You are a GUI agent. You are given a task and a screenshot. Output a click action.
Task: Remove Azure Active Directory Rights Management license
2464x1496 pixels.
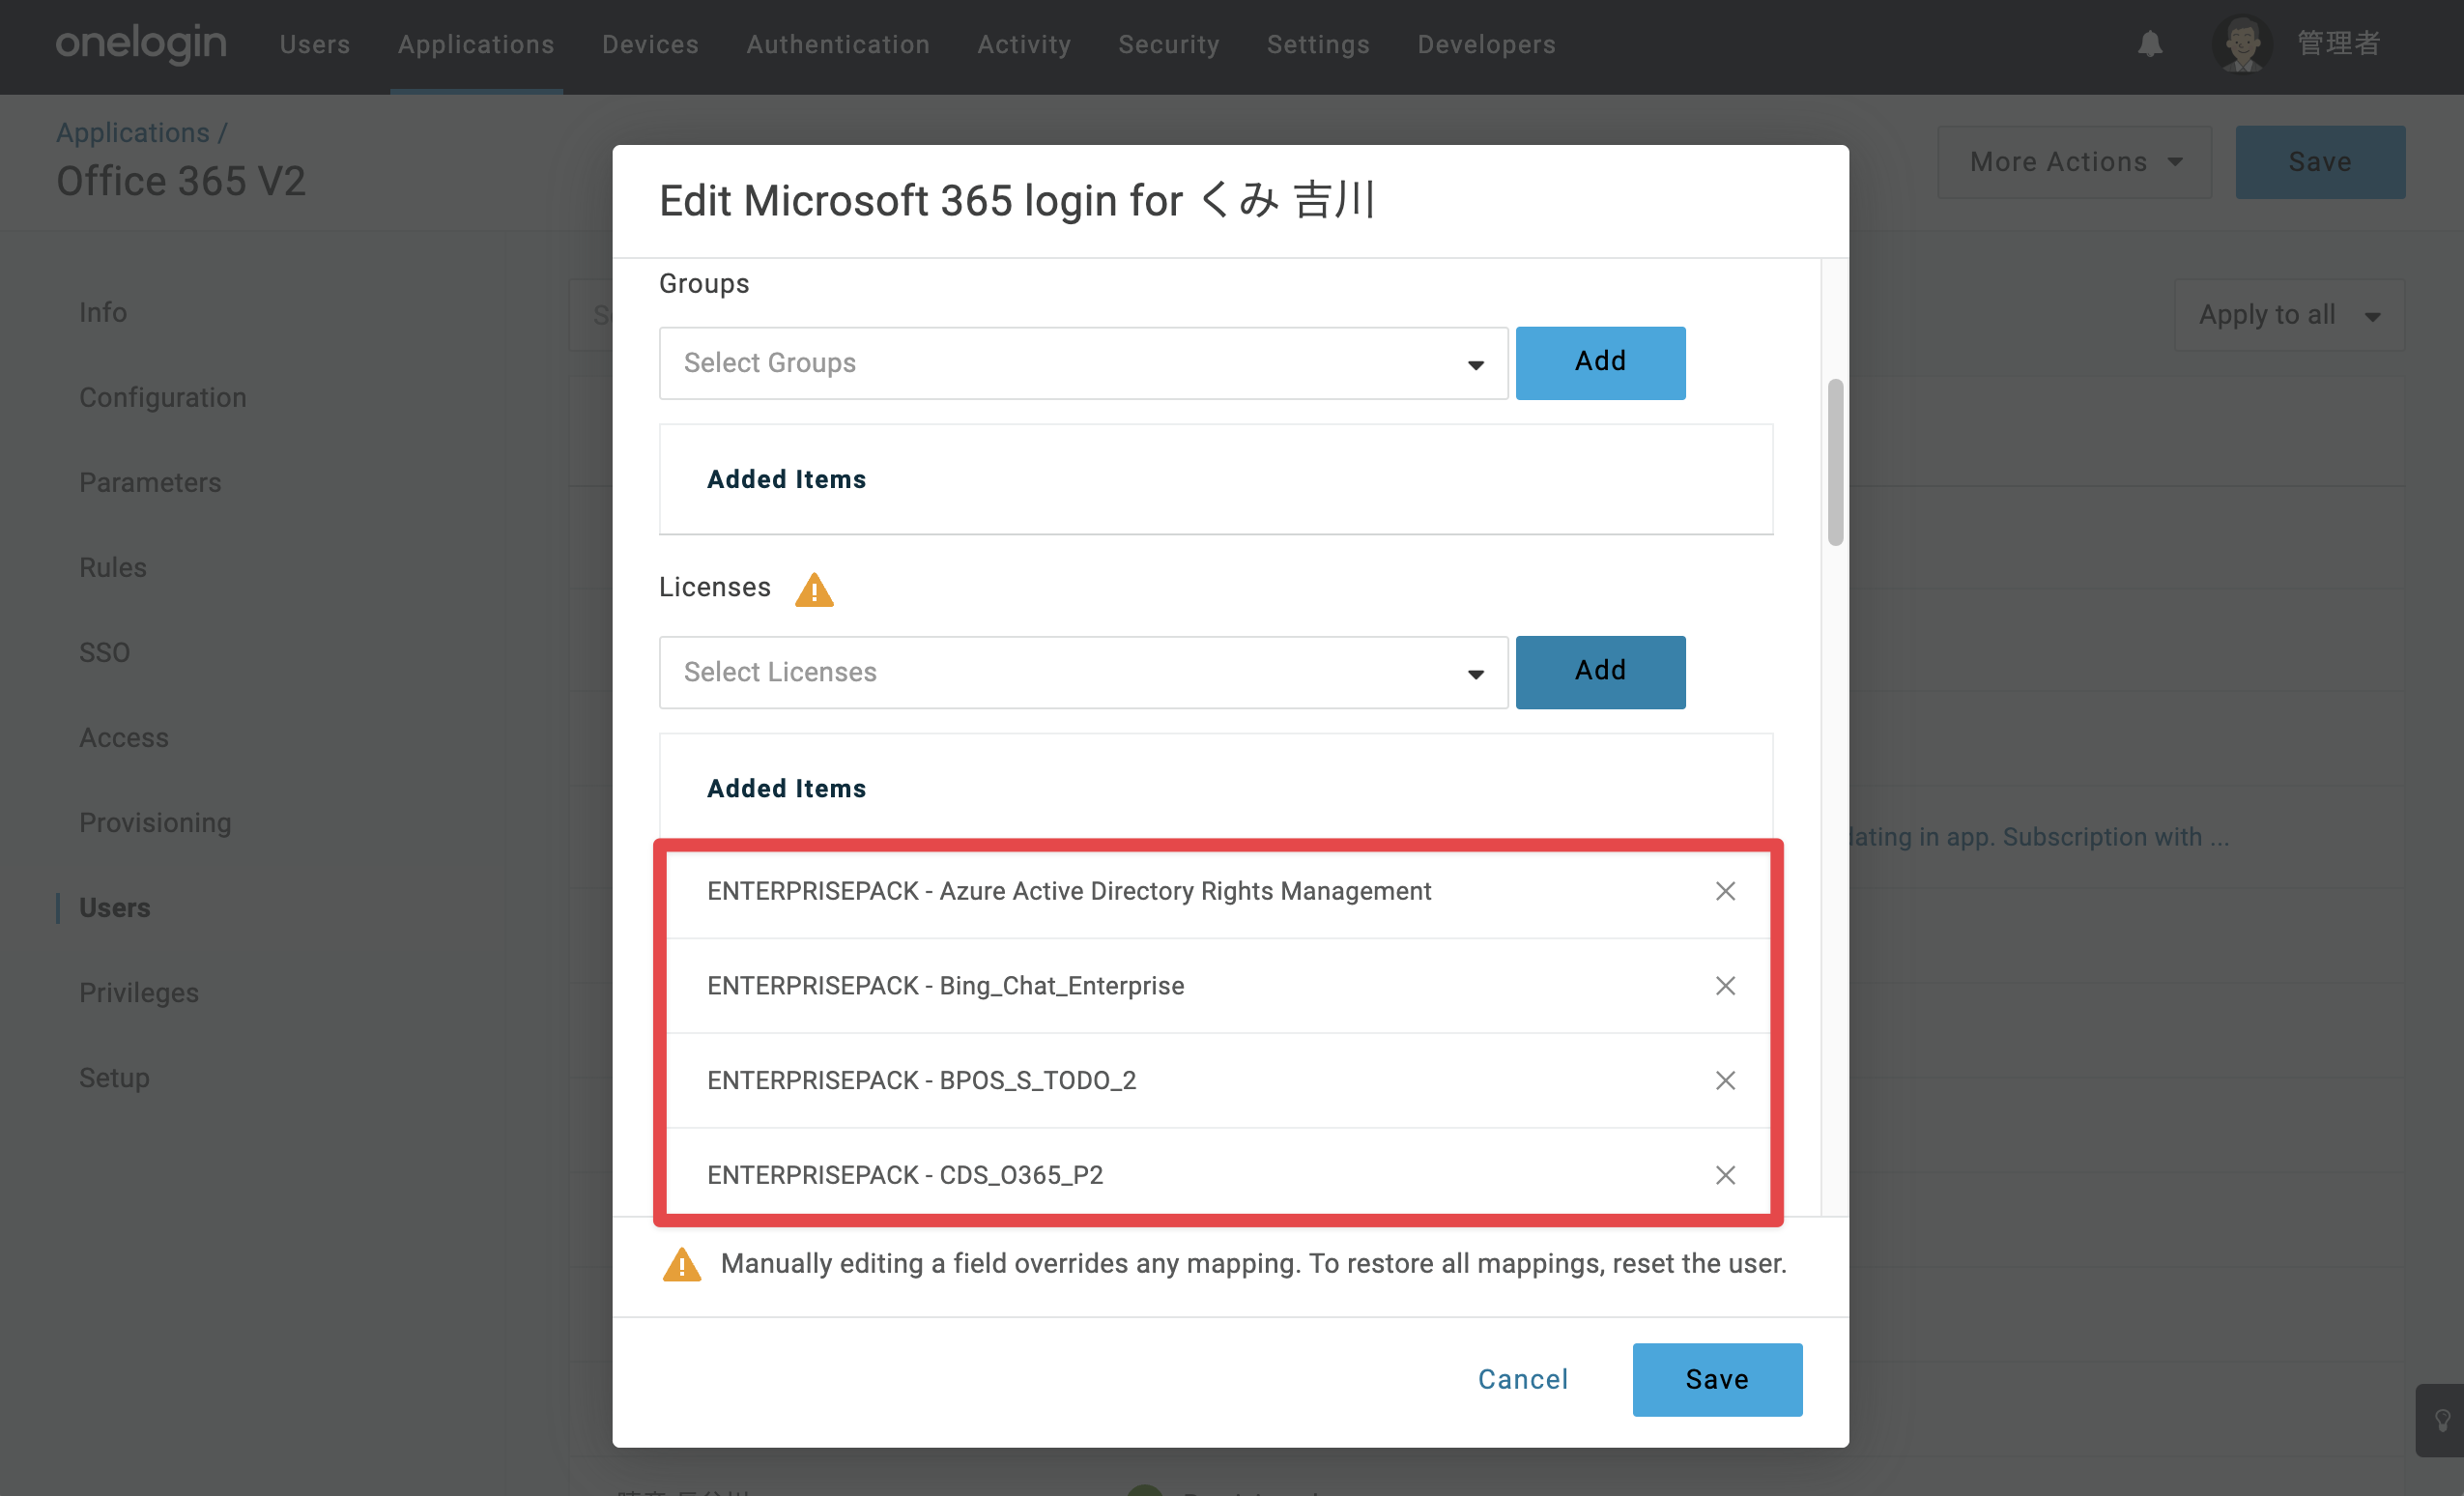click(1725, 891)
